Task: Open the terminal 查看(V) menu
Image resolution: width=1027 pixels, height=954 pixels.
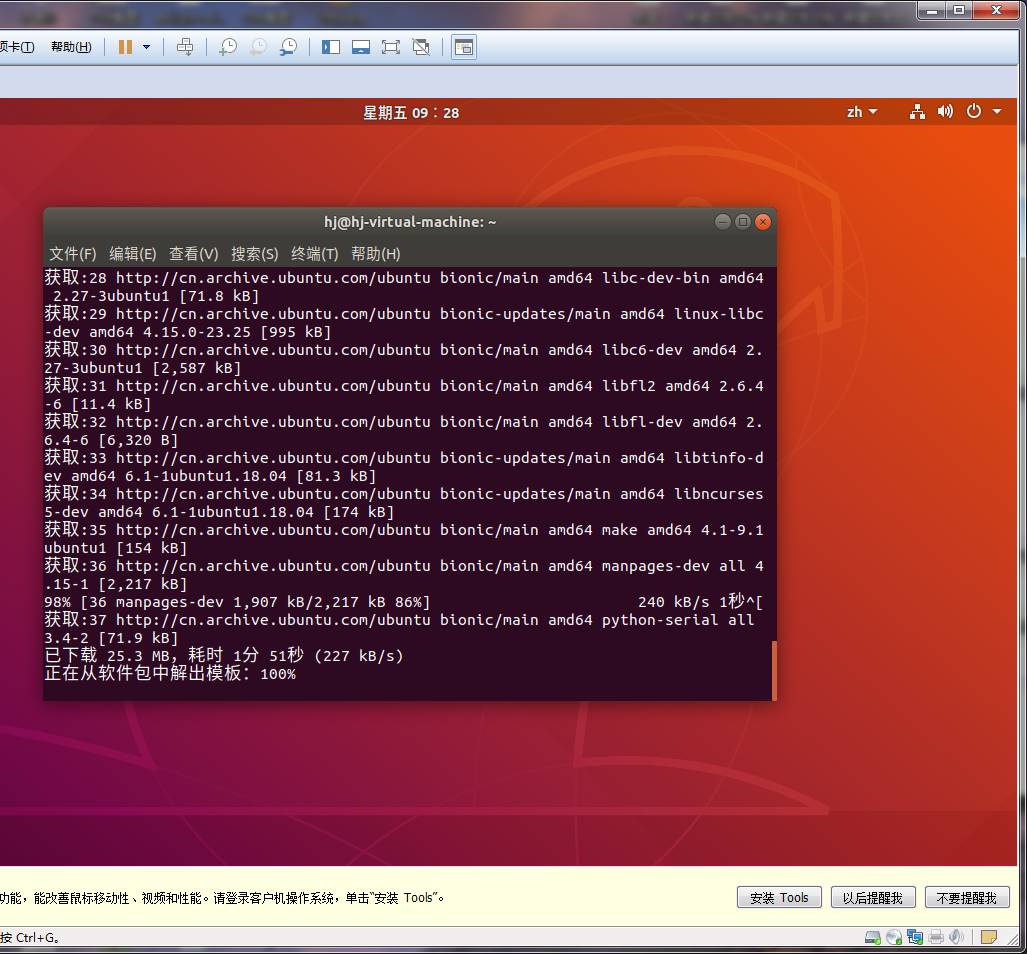Action: coord(193,254)
